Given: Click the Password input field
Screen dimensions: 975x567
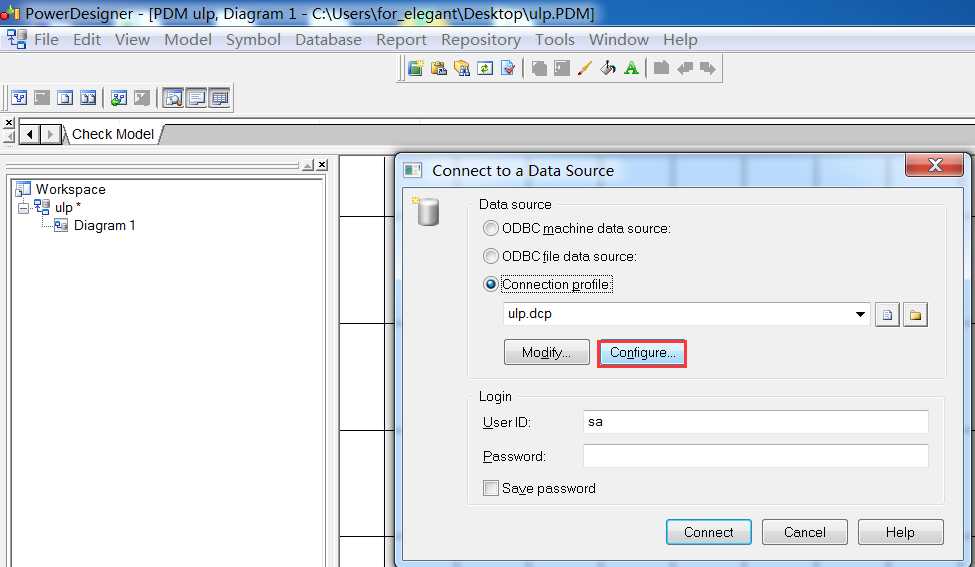Looking at the screenshot, I should tap(756, 456).
